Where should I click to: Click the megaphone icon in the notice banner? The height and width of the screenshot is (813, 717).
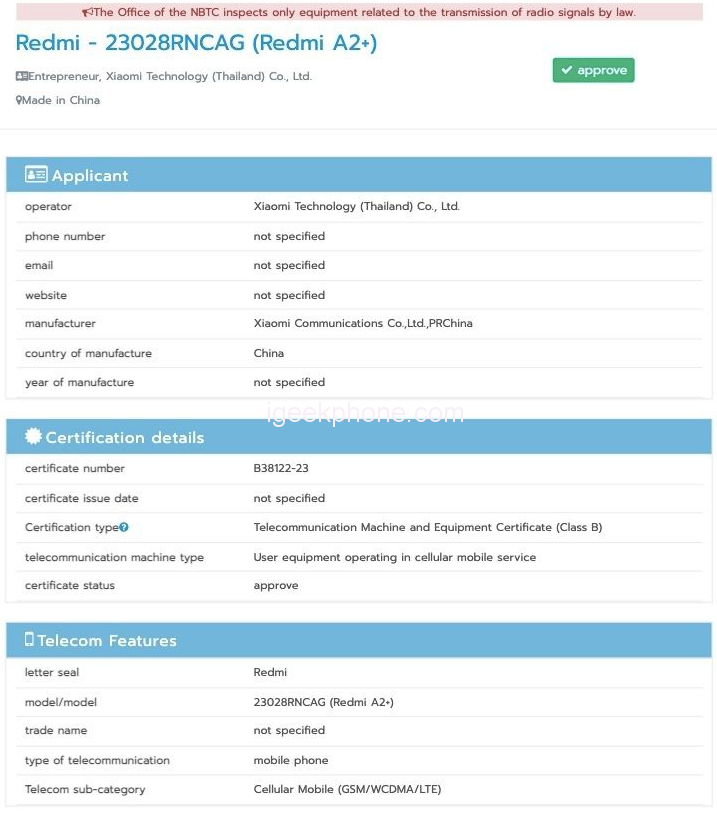pyautogui.click(x=87, y=13)
